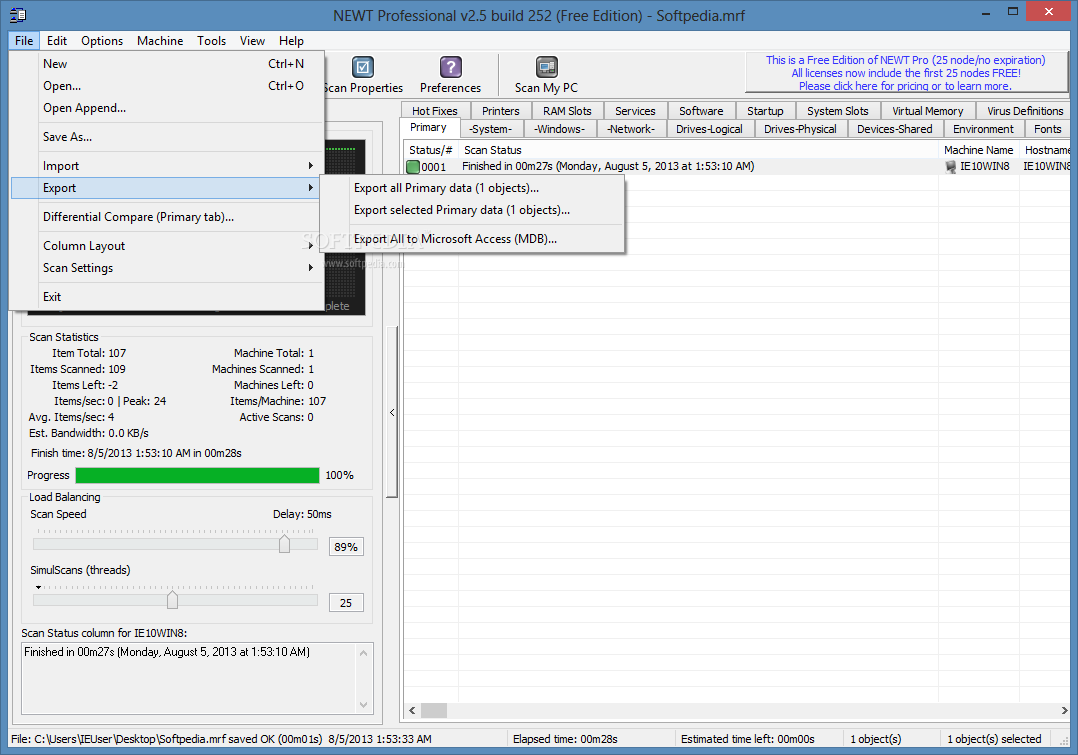Switch to the Fonts tab
This screenshot has width=1078, height=755.
(x=1048, y=129)
